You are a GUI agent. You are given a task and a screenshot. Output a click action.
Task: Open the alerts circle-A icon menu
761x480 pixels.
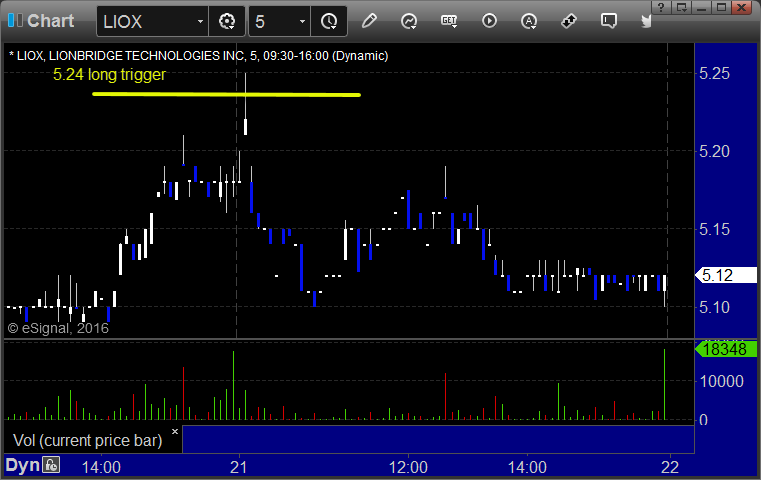529,21
